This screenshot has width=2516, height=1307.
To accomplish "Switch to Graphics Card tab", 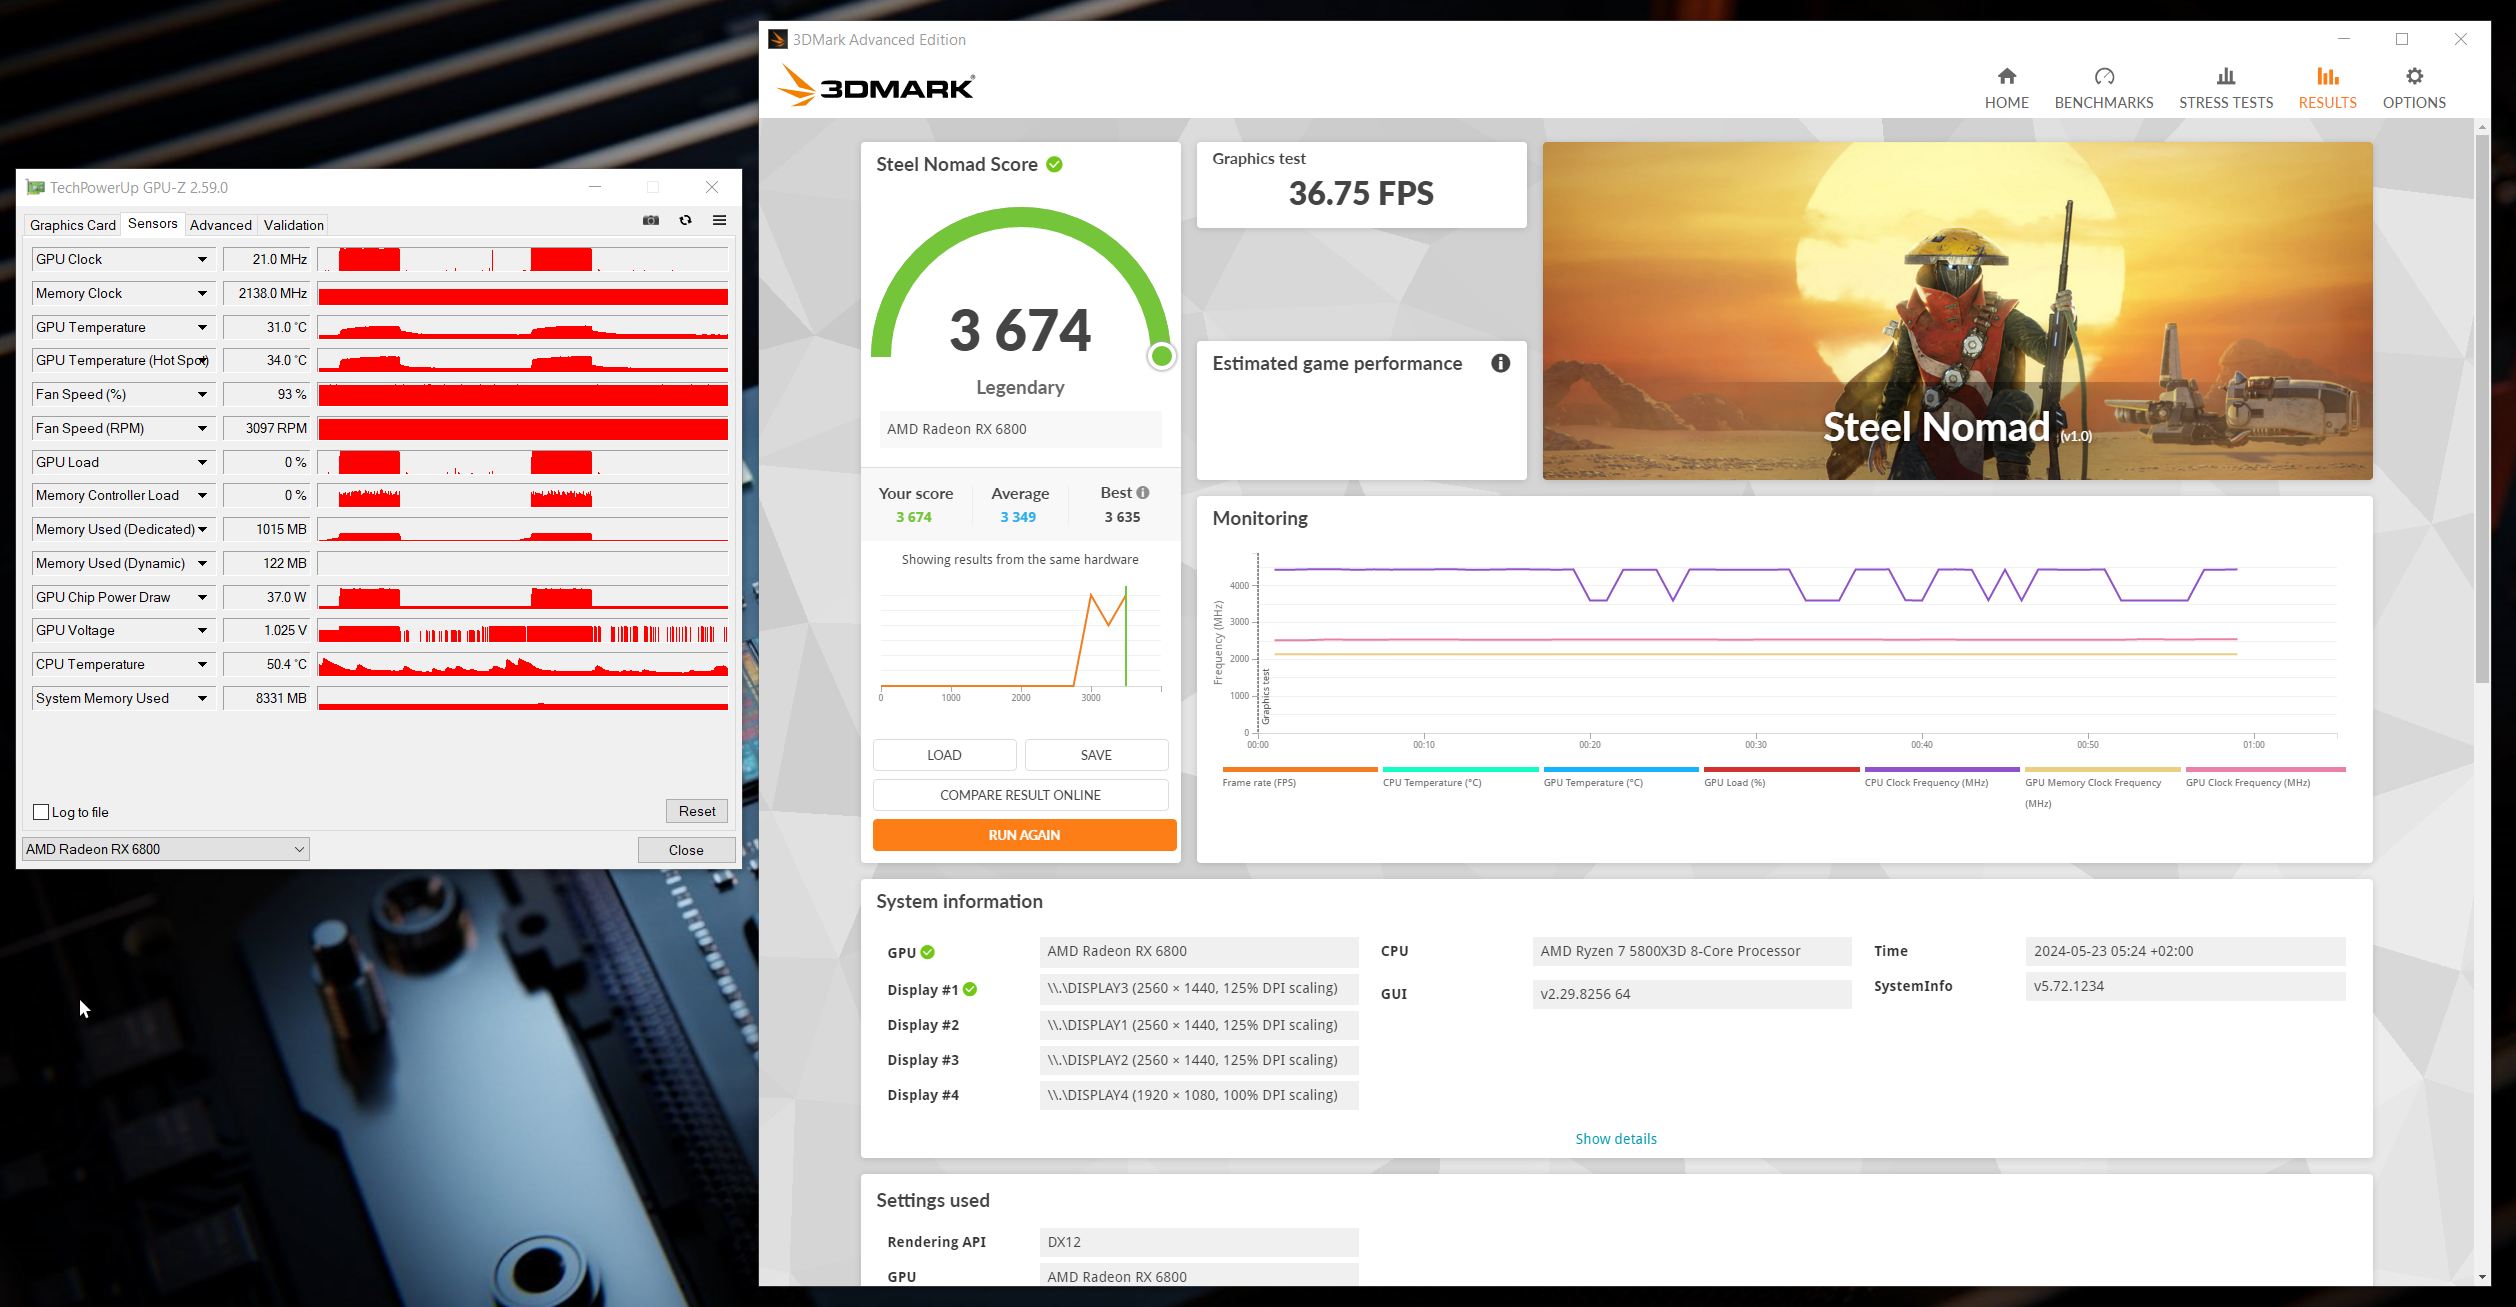I will [x=72, y=225].
